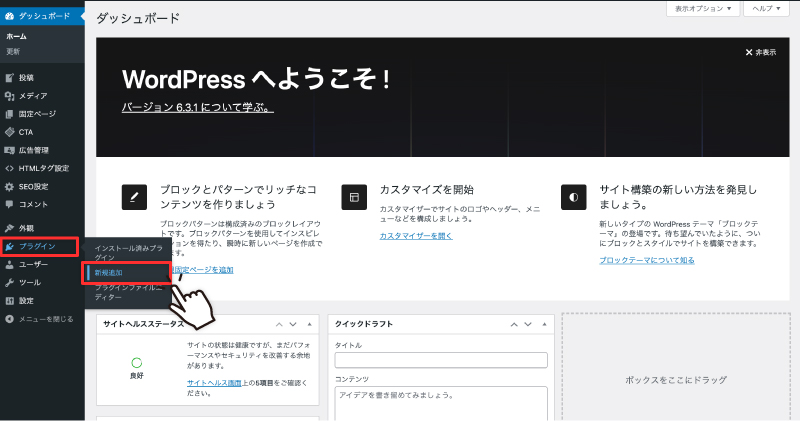Click the half-circle styles icon in welcome panel

coord(573,197)
